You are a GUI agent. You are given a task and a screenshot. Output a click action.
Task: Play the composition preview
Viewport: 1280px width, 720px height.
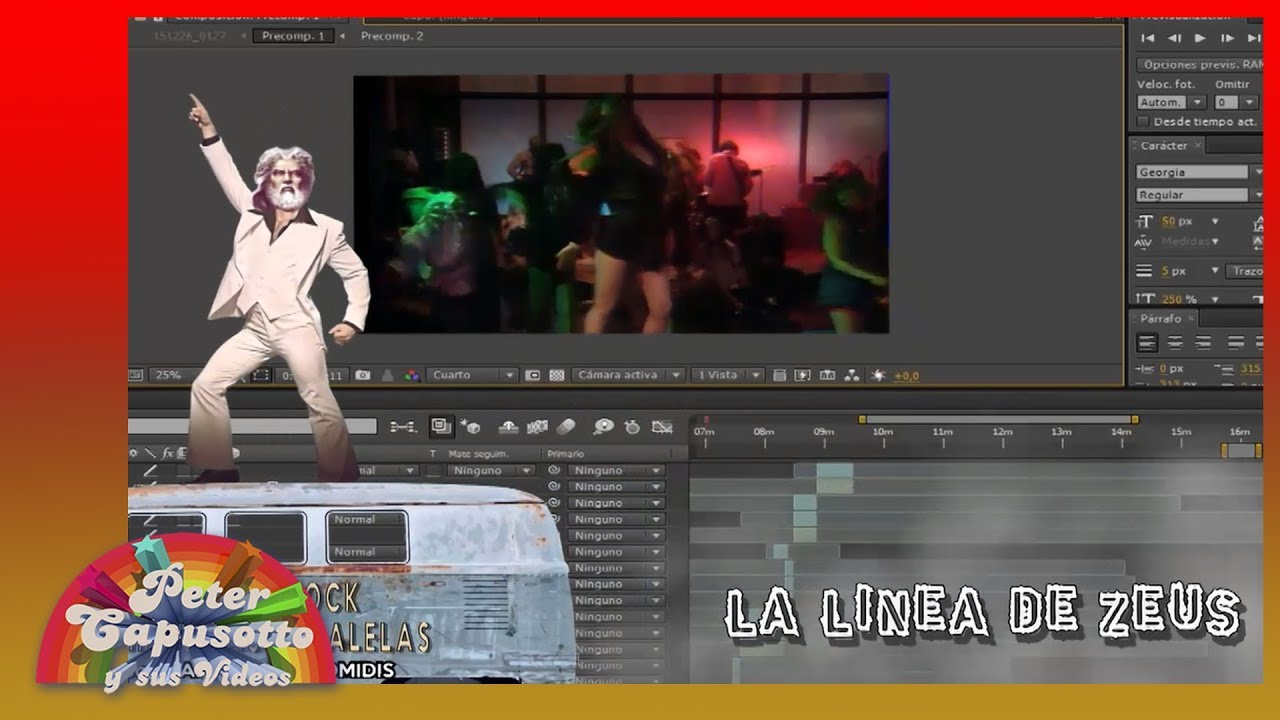pyautogui.click(x=1200, y=38)
